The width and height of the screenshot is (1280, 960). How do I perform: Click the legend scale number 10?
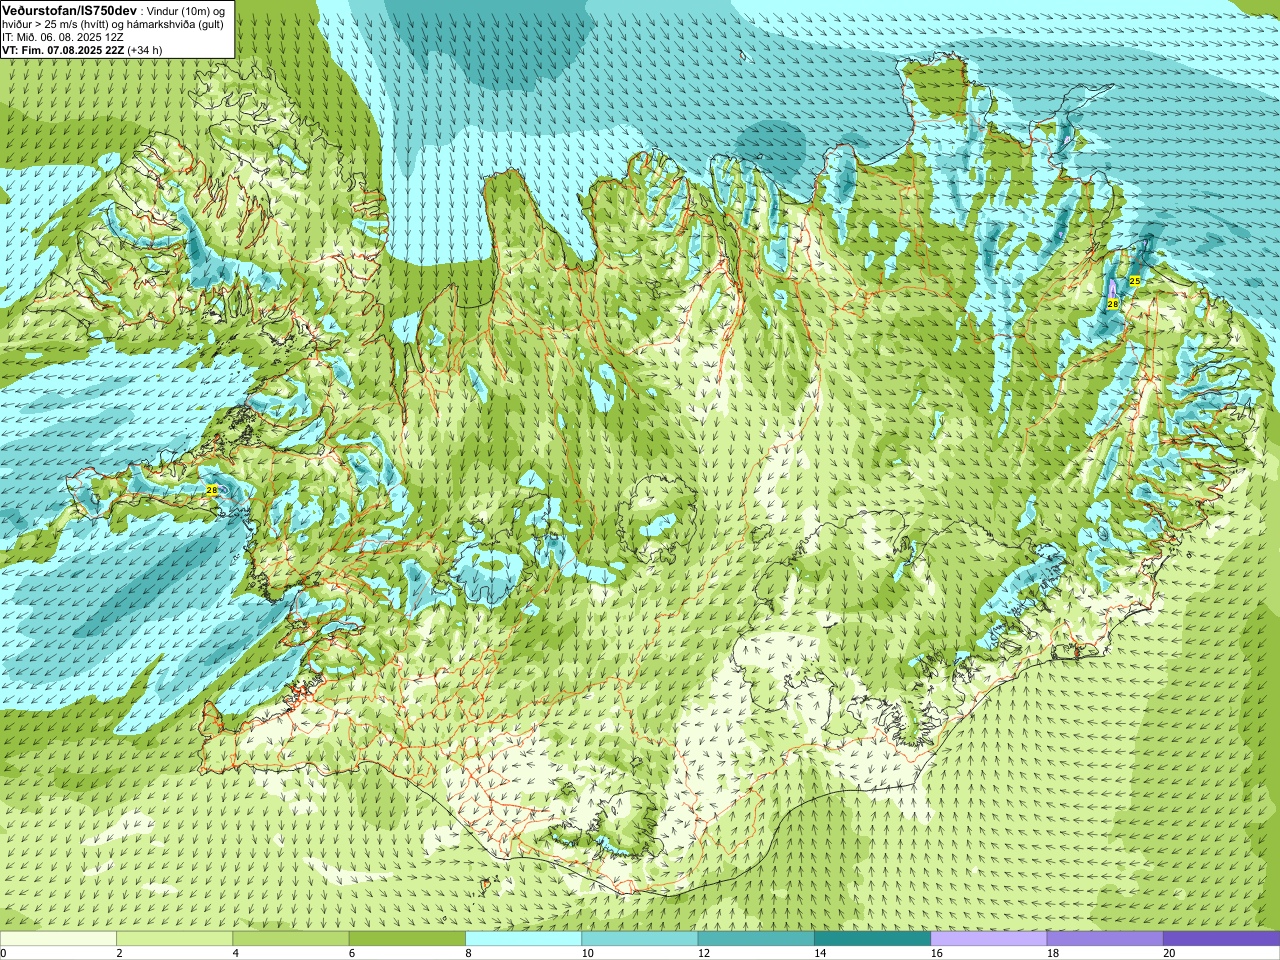coord(587,953)
